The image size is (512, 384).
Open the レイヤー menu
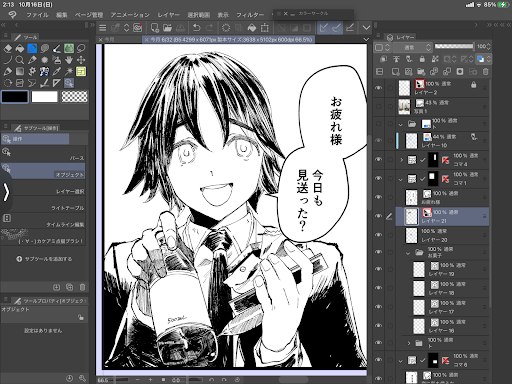168,15
